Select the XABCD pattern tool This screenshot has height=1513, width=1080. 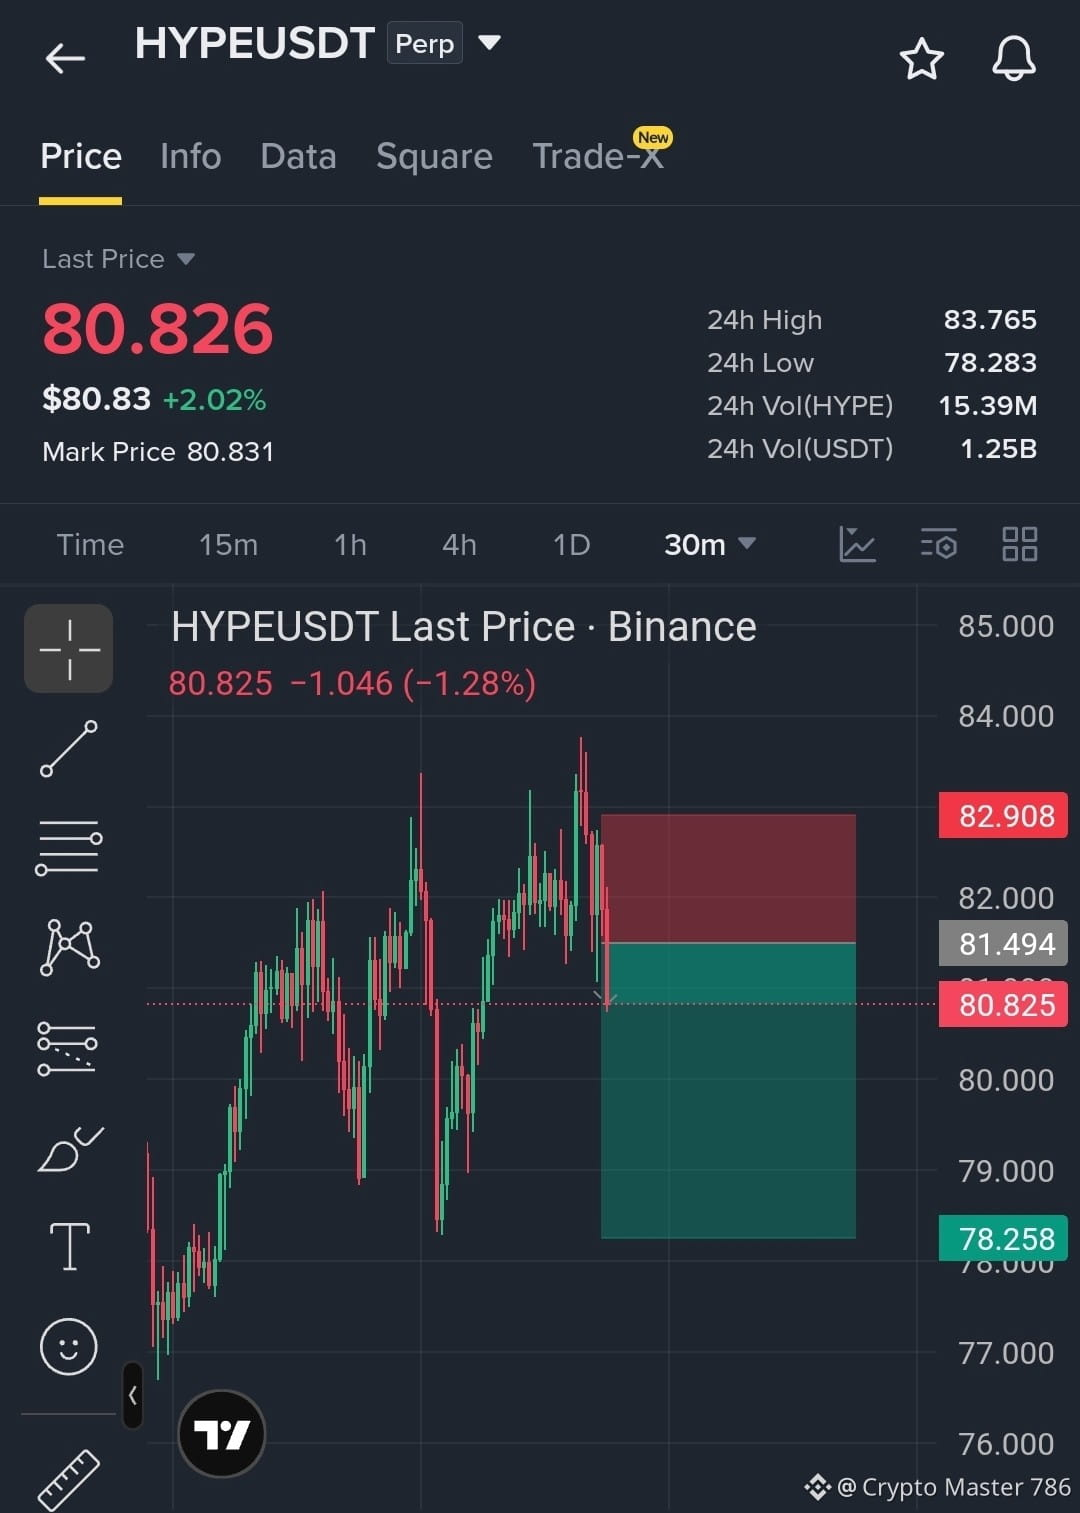[69, 946]
